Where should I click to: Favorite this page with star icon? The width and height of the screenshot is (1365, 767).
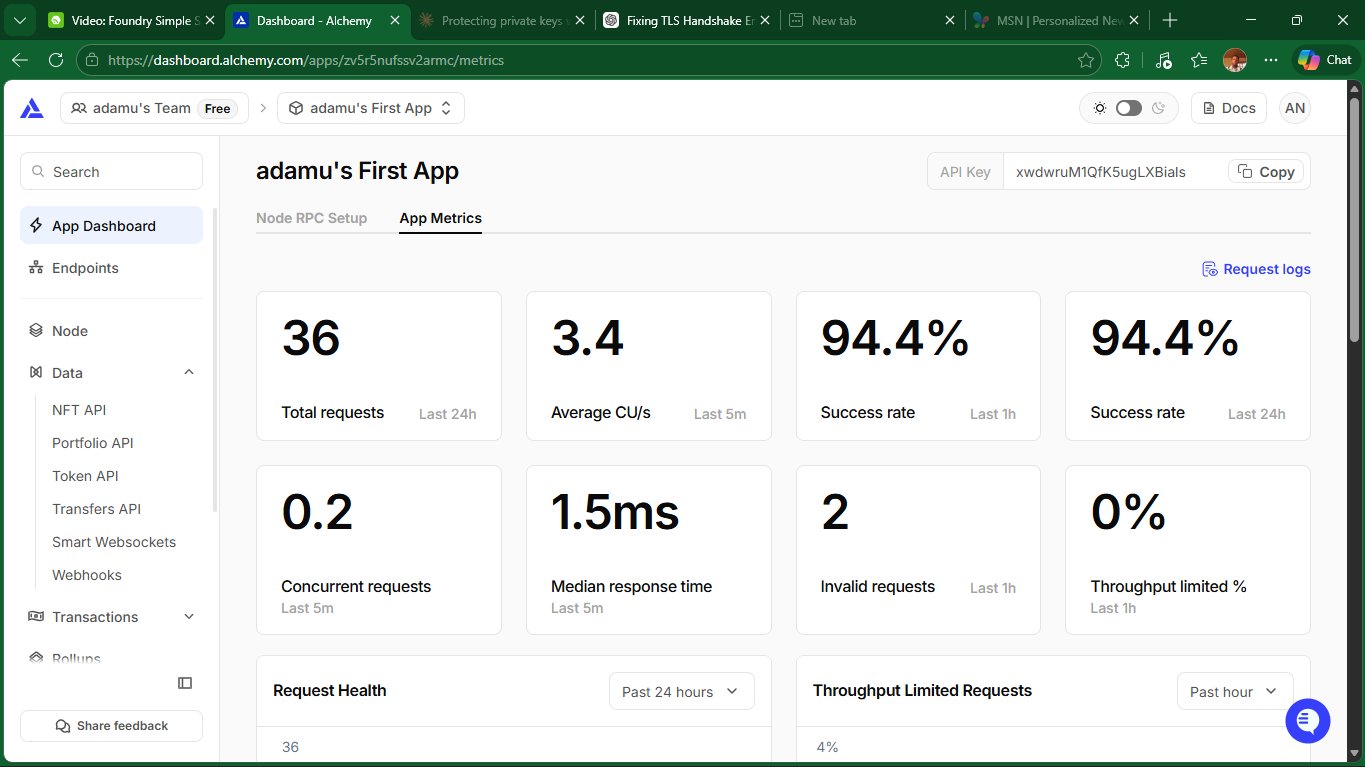[x=1085, y=60]
